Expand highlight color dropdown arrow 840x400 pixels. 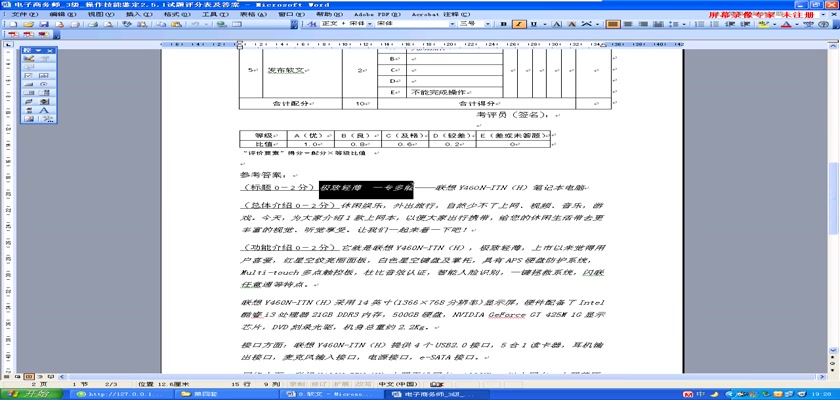click(x=775, y=25)
